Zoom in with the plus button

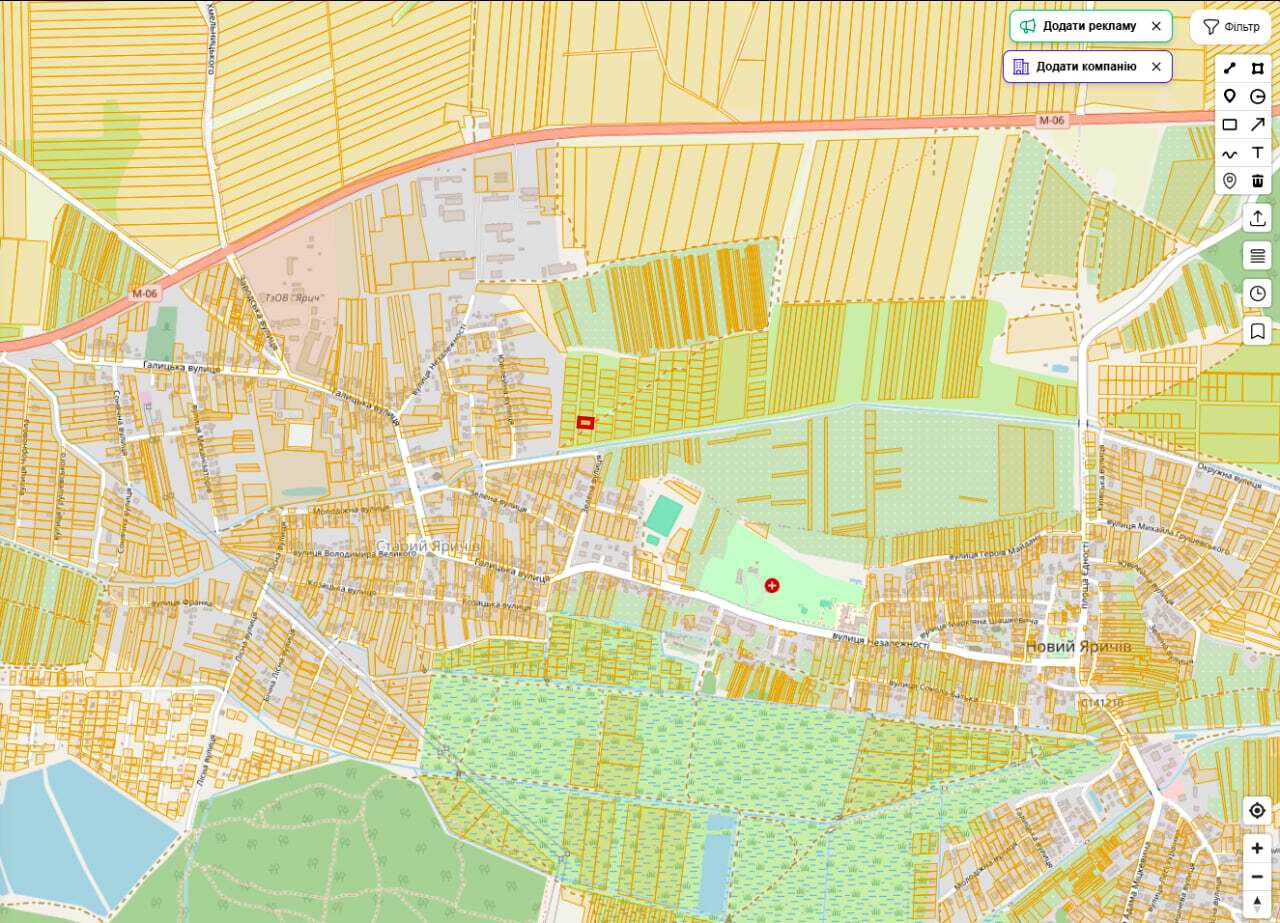1257,848
